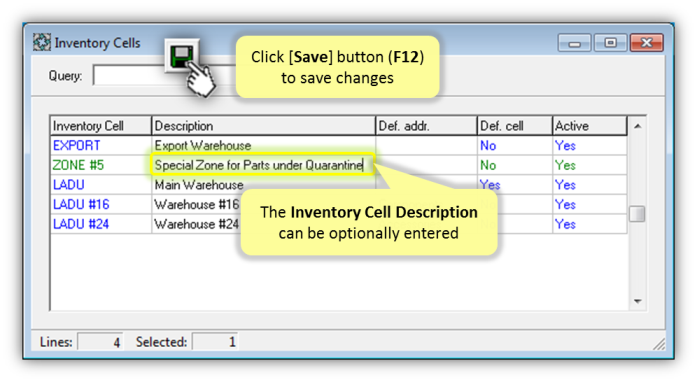Maximize the Inventory Cells window
Image resolution: width=697 pixels, height=382 pixels.
(610, 43)
